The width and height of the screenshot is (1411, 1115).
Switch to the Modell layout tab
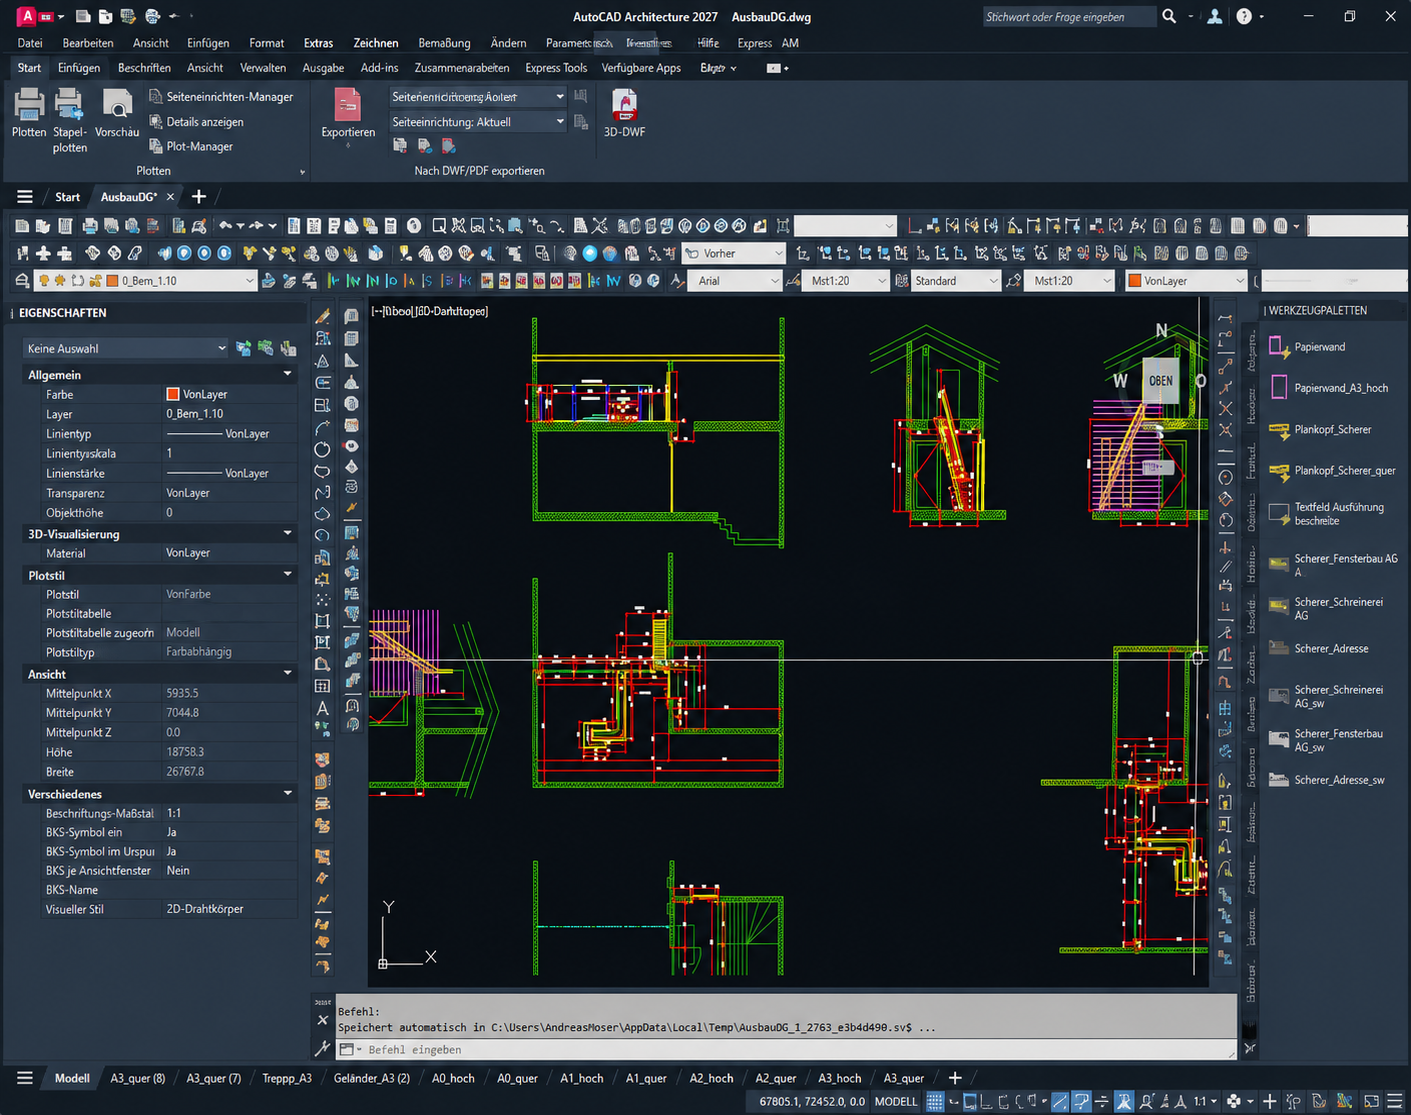(x=72, y=1078)
